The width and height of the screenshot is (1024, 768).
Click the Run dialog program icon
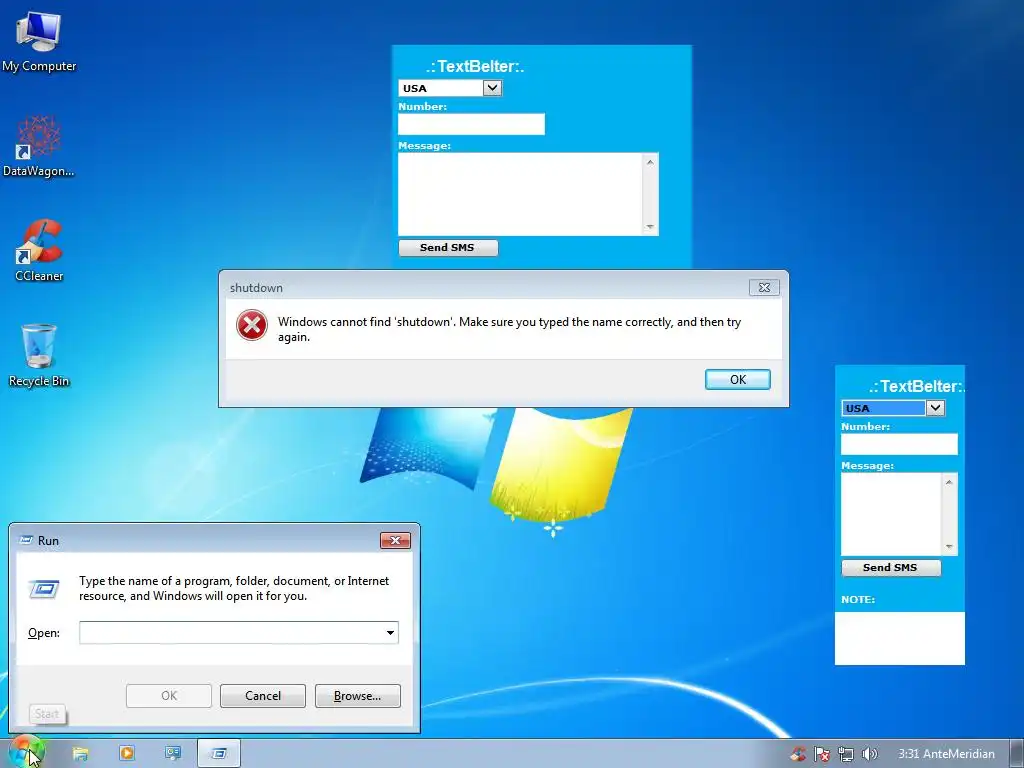pos(44,589)
